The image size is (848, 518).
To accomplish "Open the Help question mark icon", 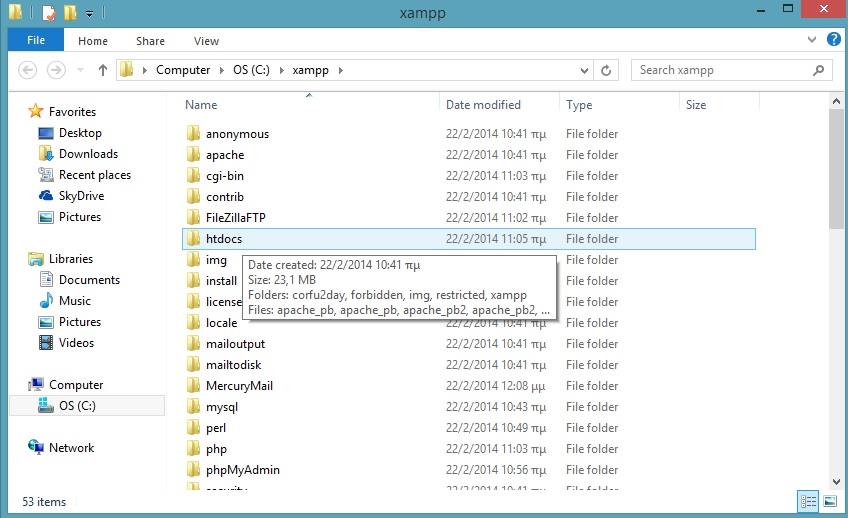I will [x=833, y=39].
